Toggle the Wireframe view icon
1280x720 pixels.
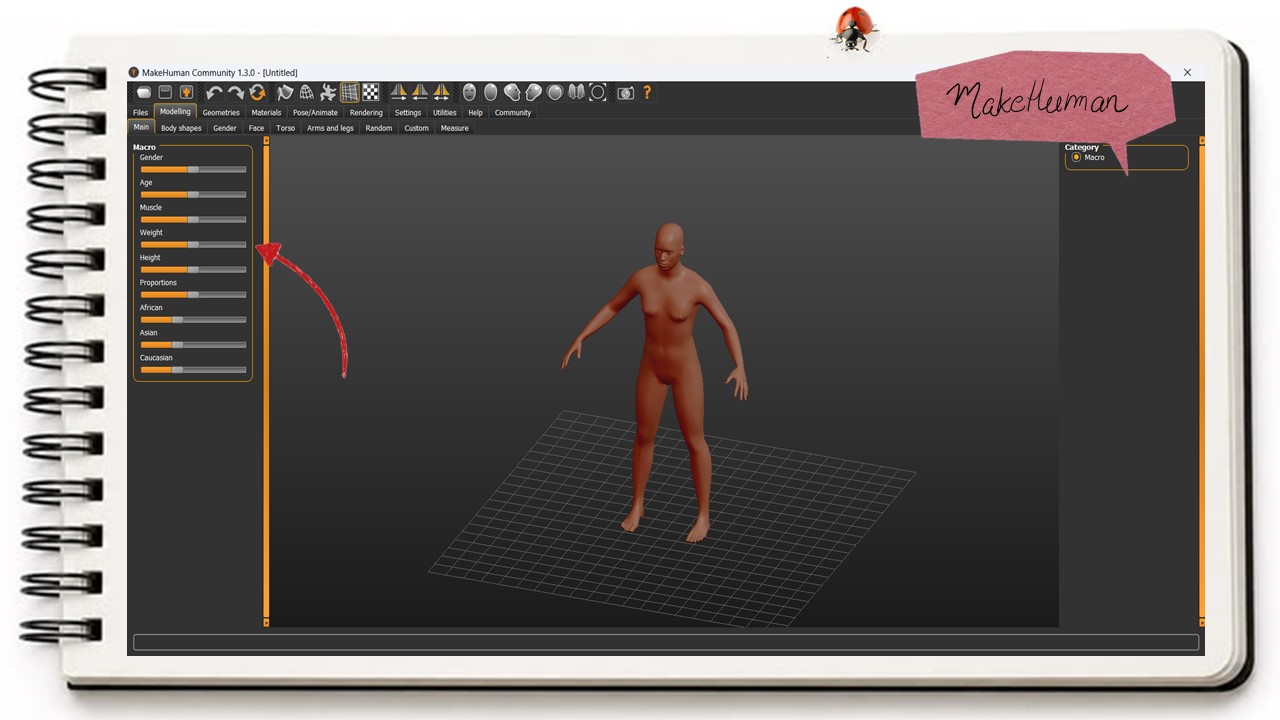click(306, 93)
